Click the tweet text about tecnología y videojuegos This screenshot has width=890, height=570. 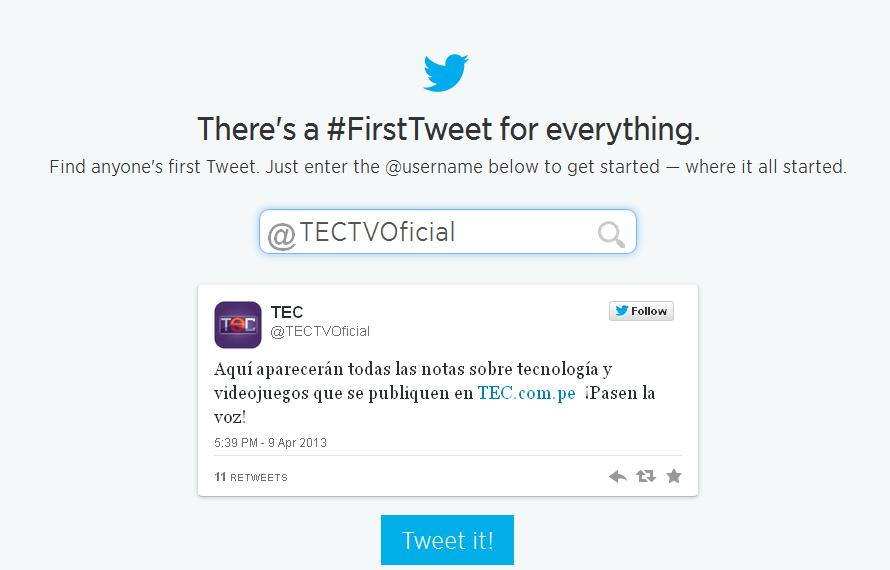412,369
